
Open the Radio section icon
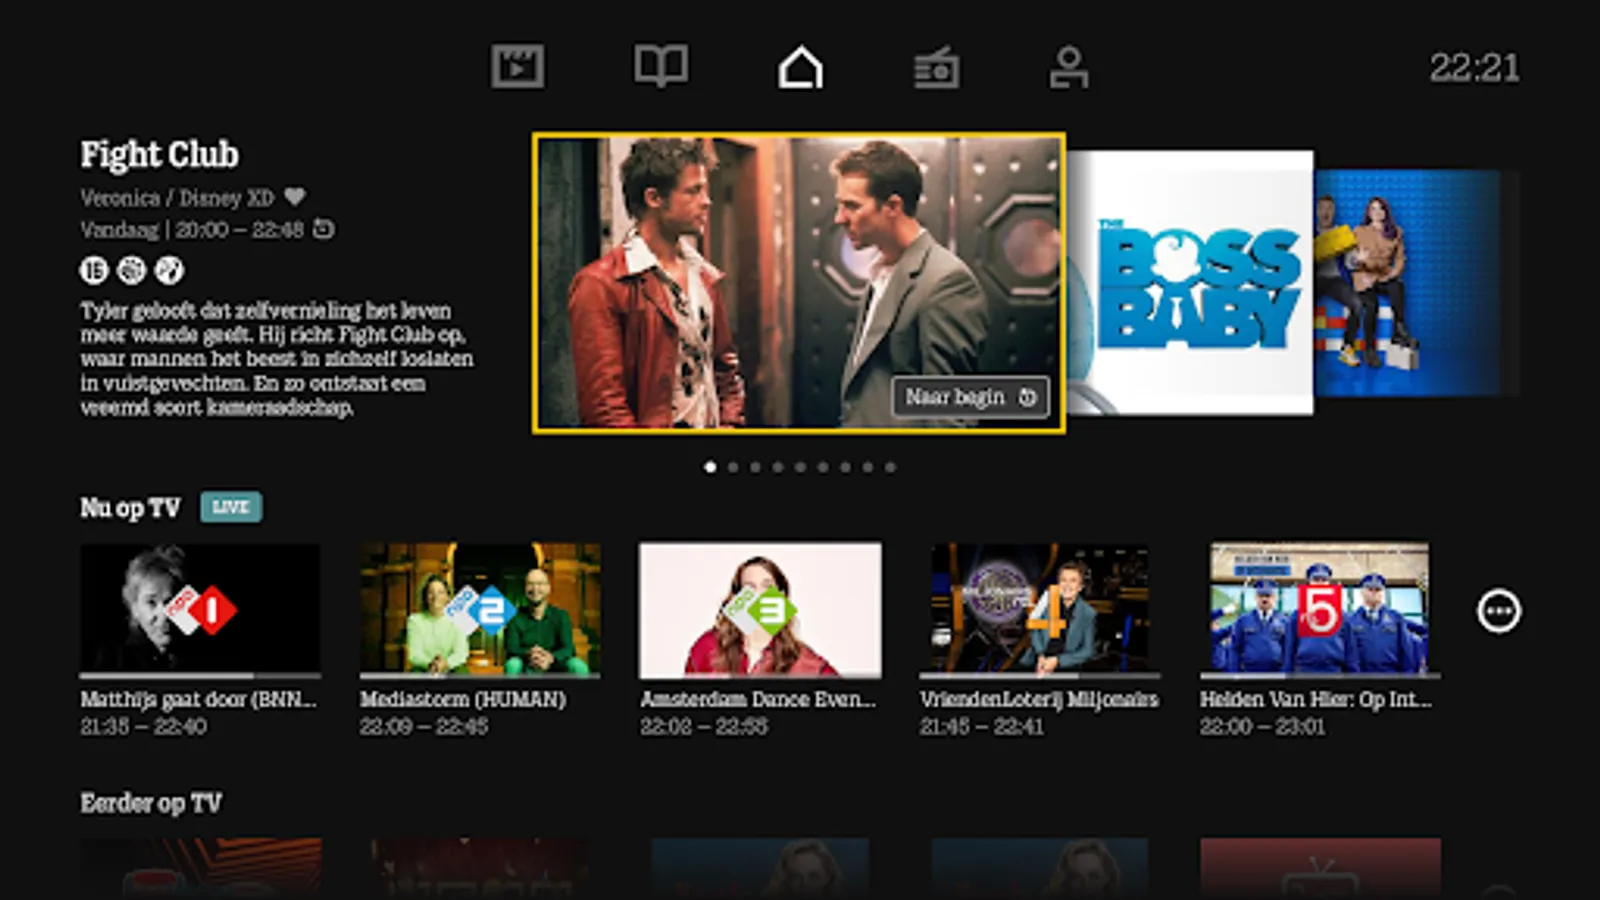(x=937, y=67)
